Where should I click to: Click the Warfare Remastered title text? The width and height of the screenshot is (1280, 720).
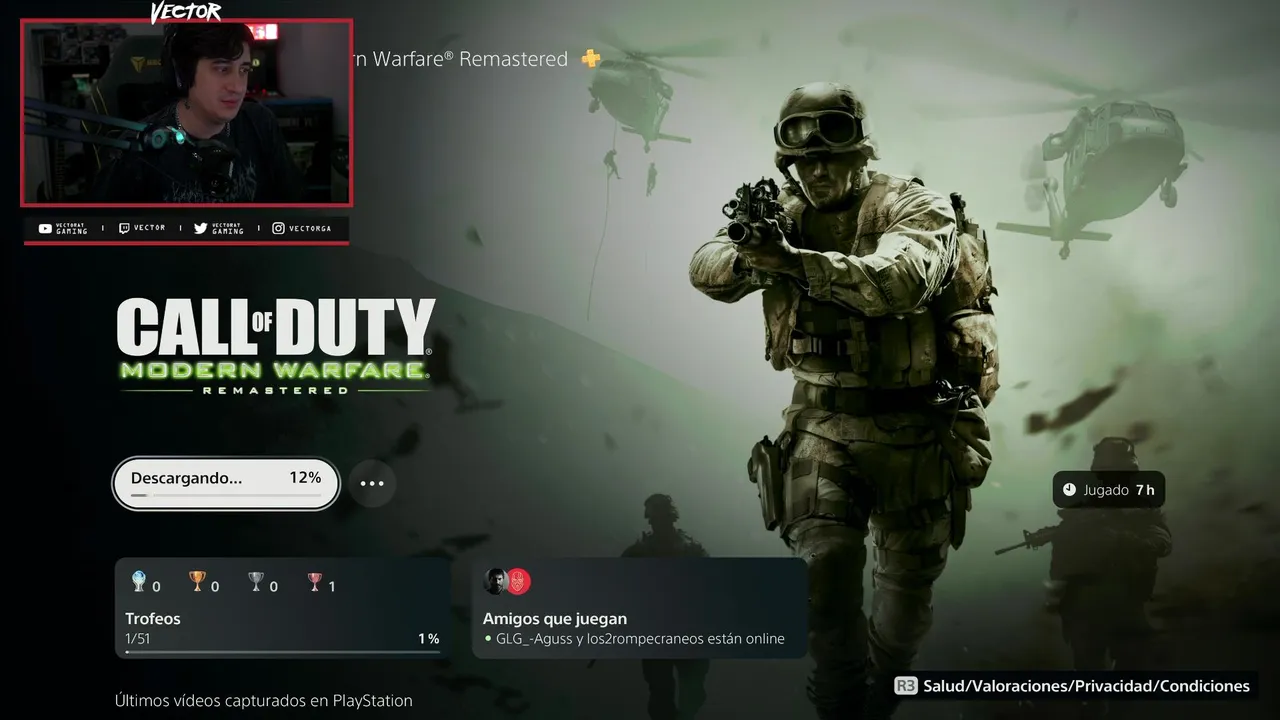(461, 59)
